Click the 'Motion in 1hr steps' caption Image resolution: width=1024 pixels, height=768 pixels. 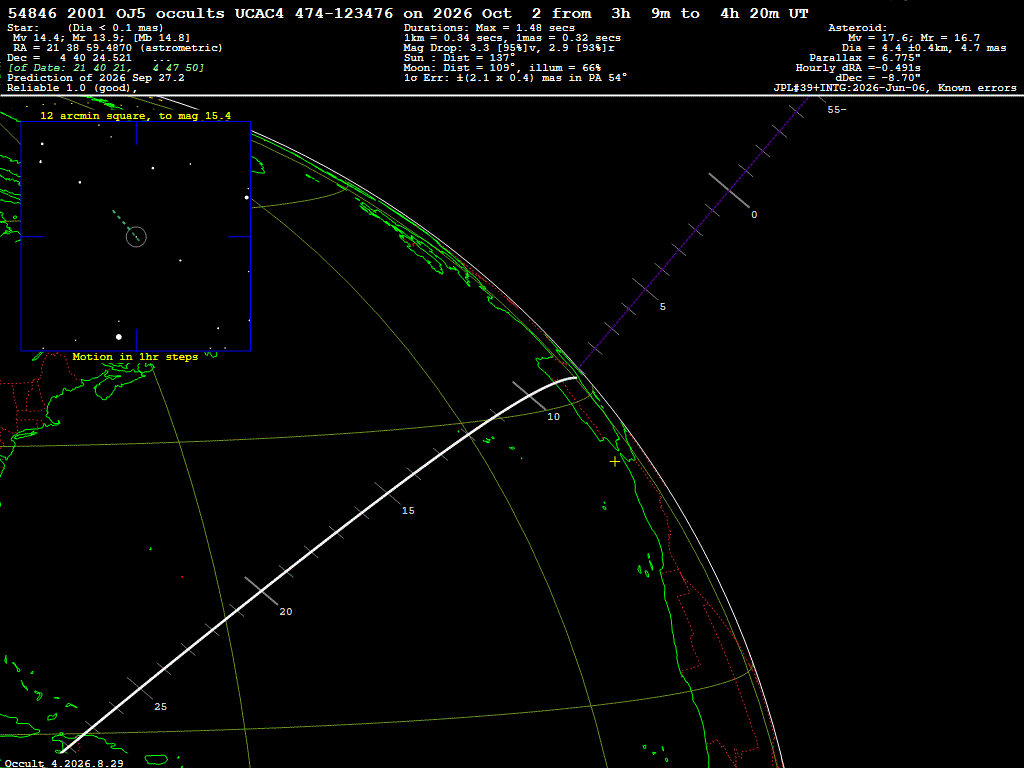tap(135, 357)
